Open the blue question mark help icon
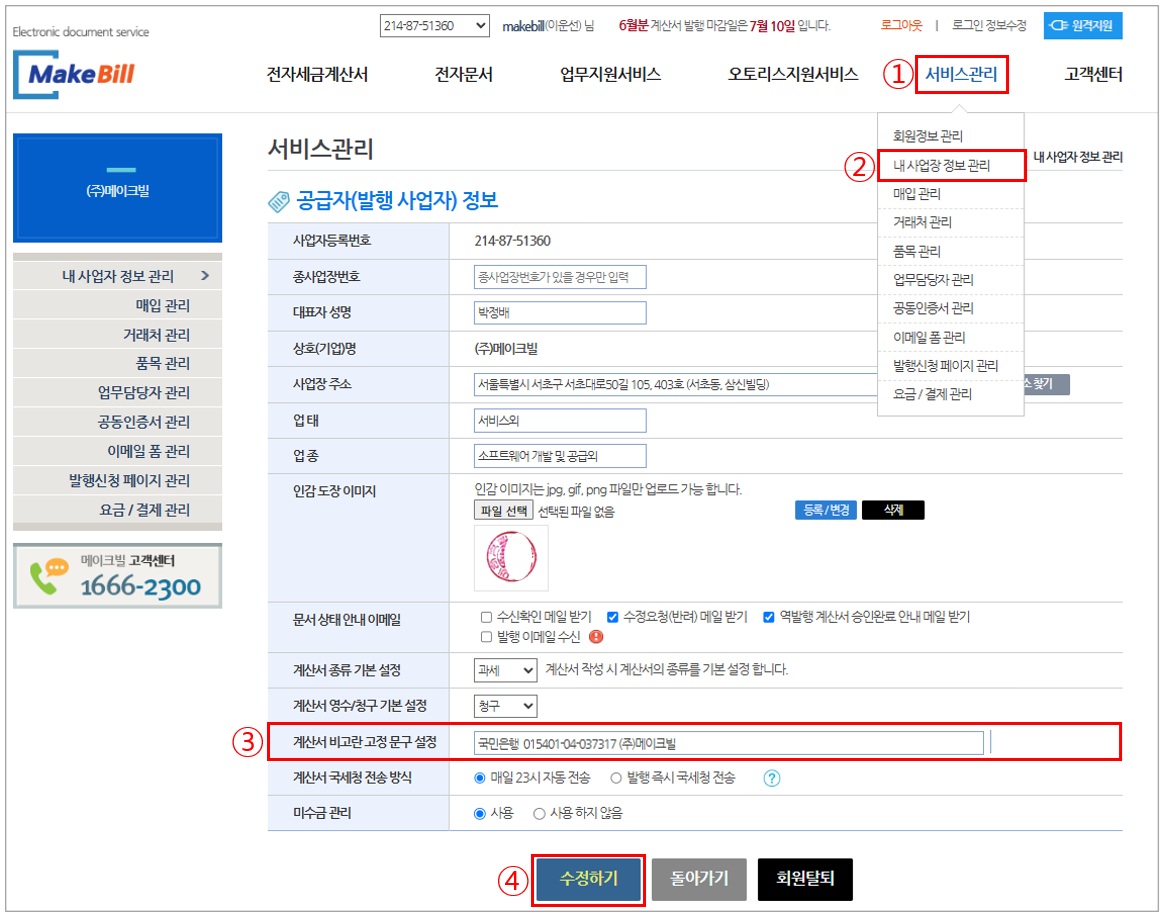This screenshot has width=1165, height=916. [772, 778]
